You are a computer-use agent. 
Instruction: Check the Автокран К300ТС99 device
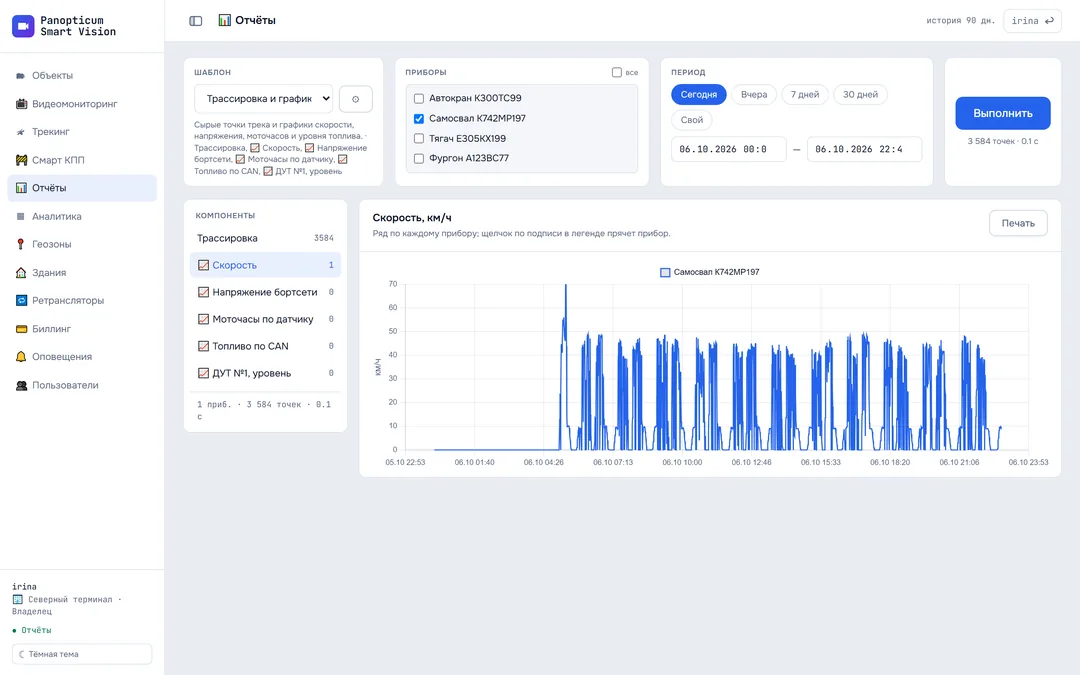coord(419,98)
